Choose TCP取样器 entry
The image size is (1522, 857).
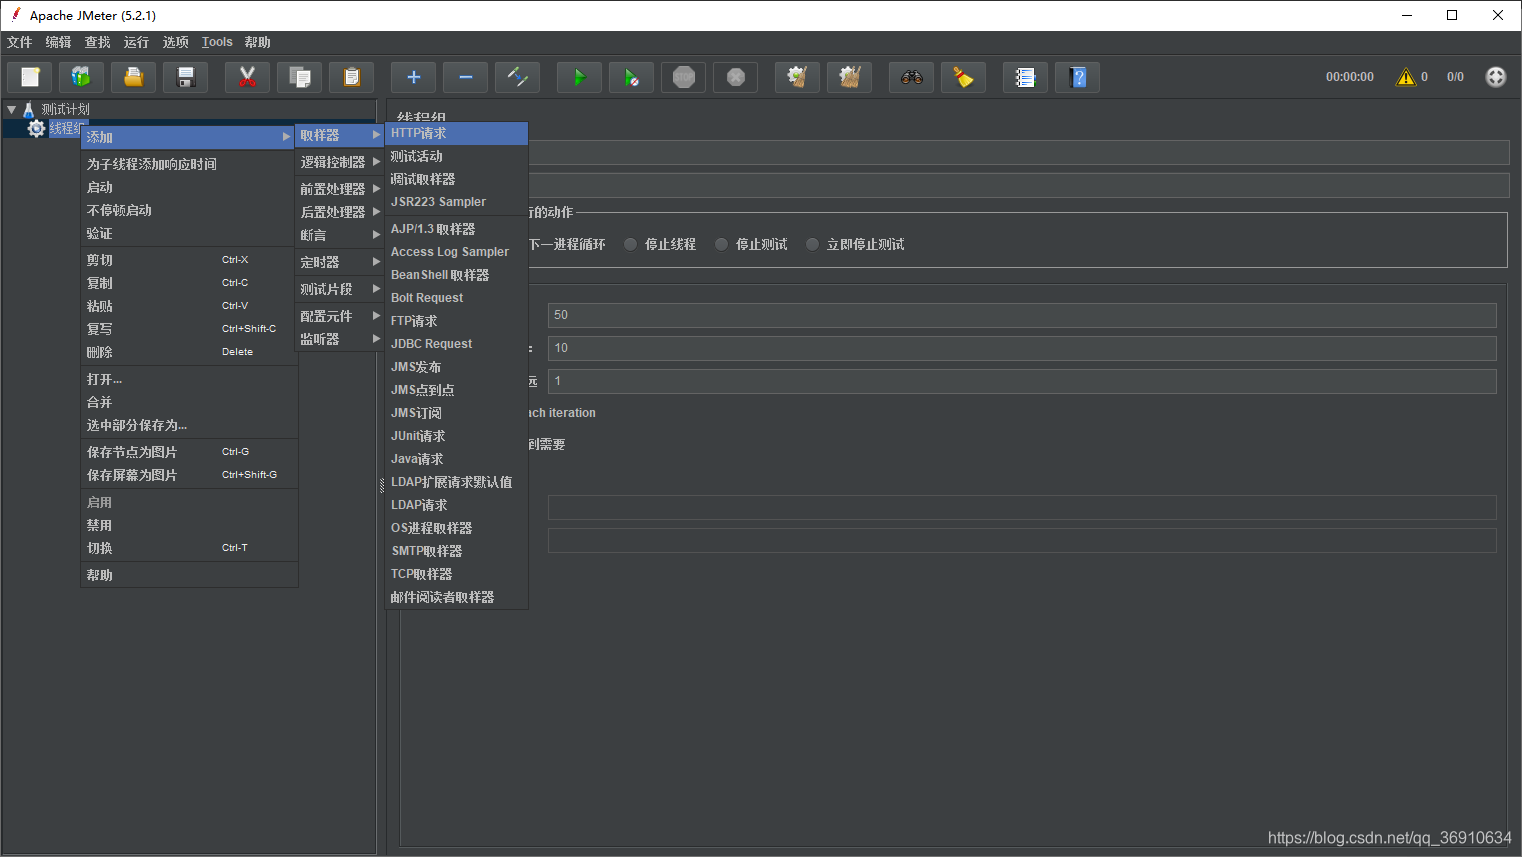pos(457,574)
